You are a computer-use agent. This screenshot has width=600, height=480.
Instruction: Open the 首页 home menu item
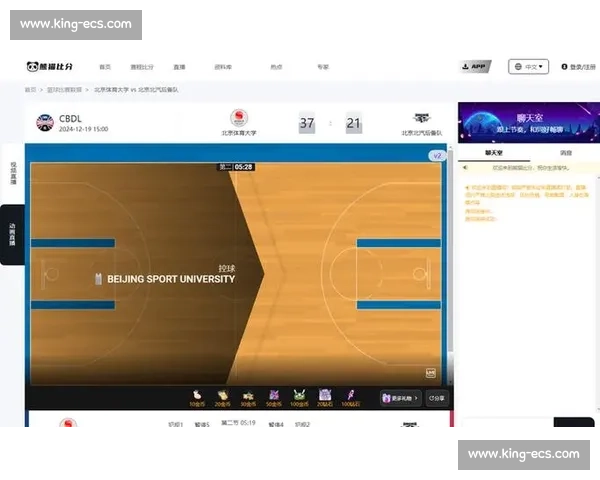coord(105,67)
